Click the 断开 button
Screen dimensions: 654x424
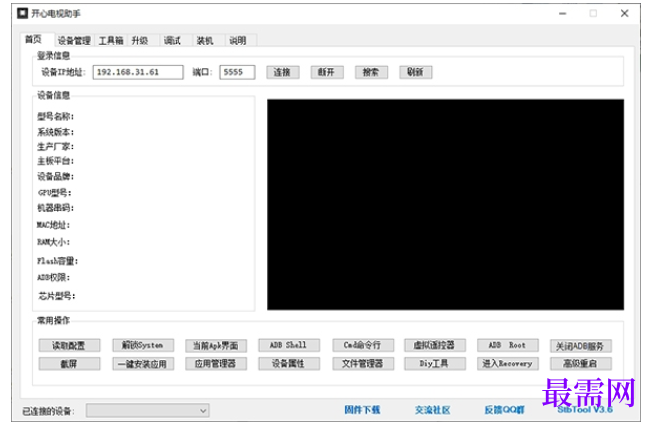tap(327, 72)
